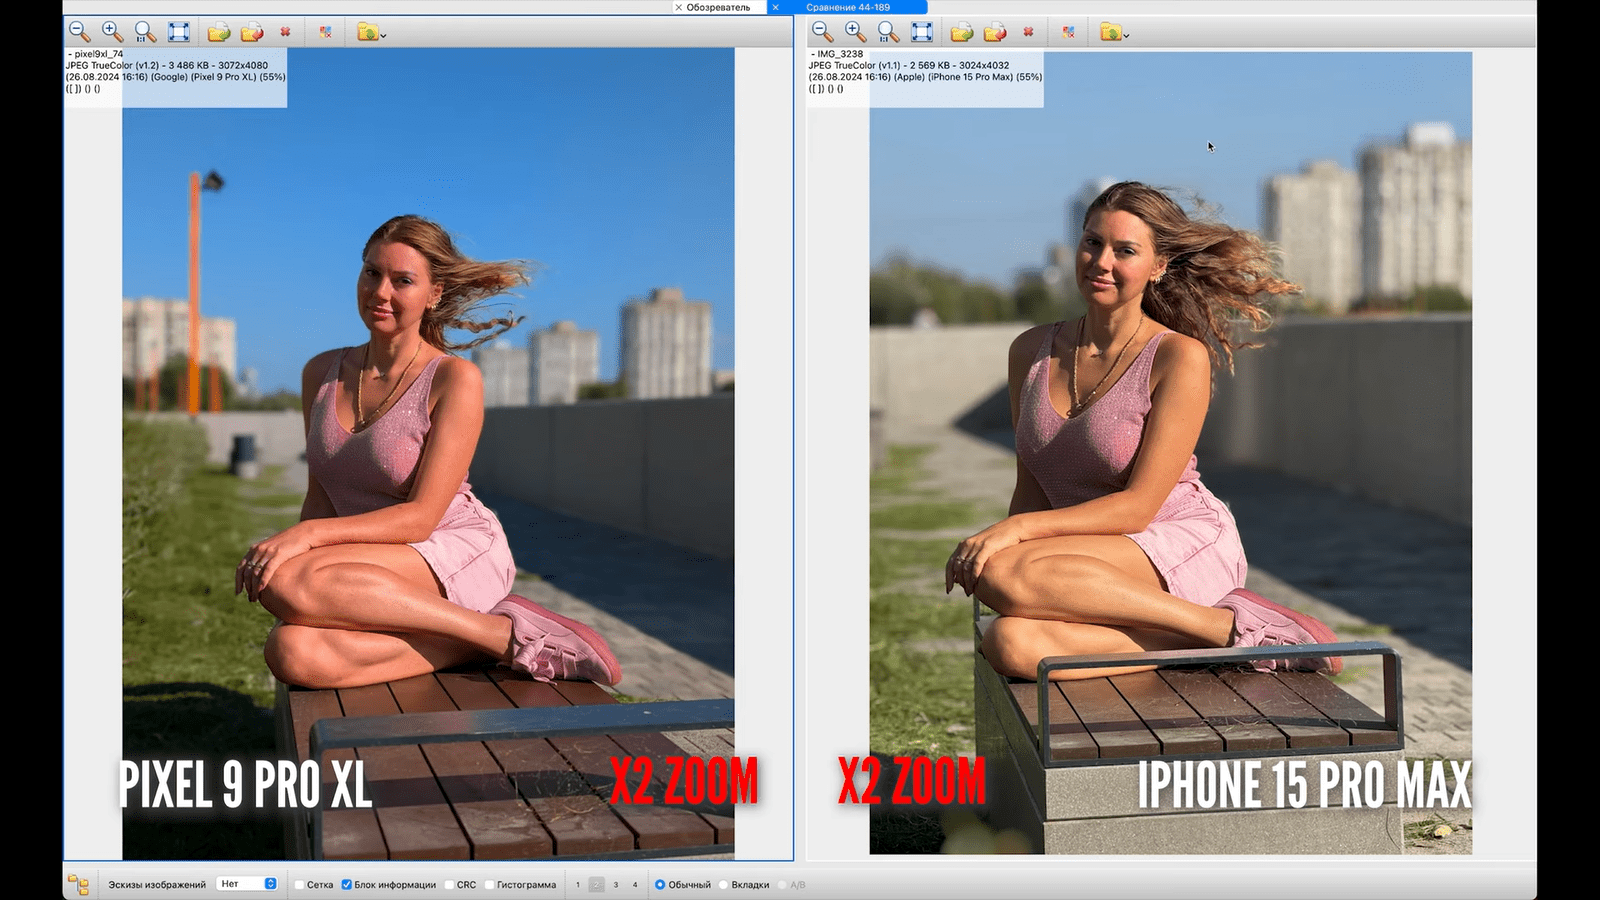Select 3 images layout button
The height and width of the screenshot is (900, 1600).
[616, 885]
